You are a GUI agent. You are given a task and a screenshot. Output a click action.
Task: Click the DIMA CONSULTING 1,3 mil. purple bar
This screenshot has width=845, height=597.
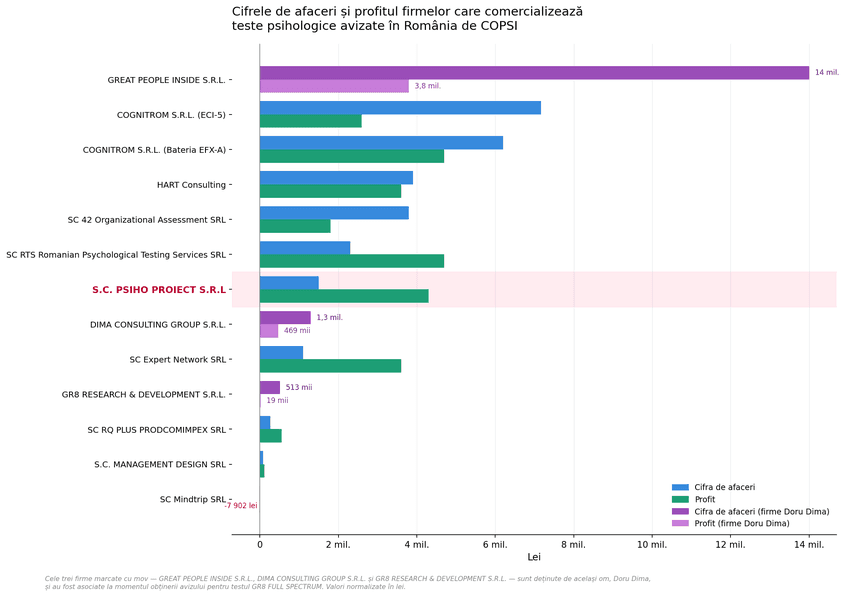[285, 318]
